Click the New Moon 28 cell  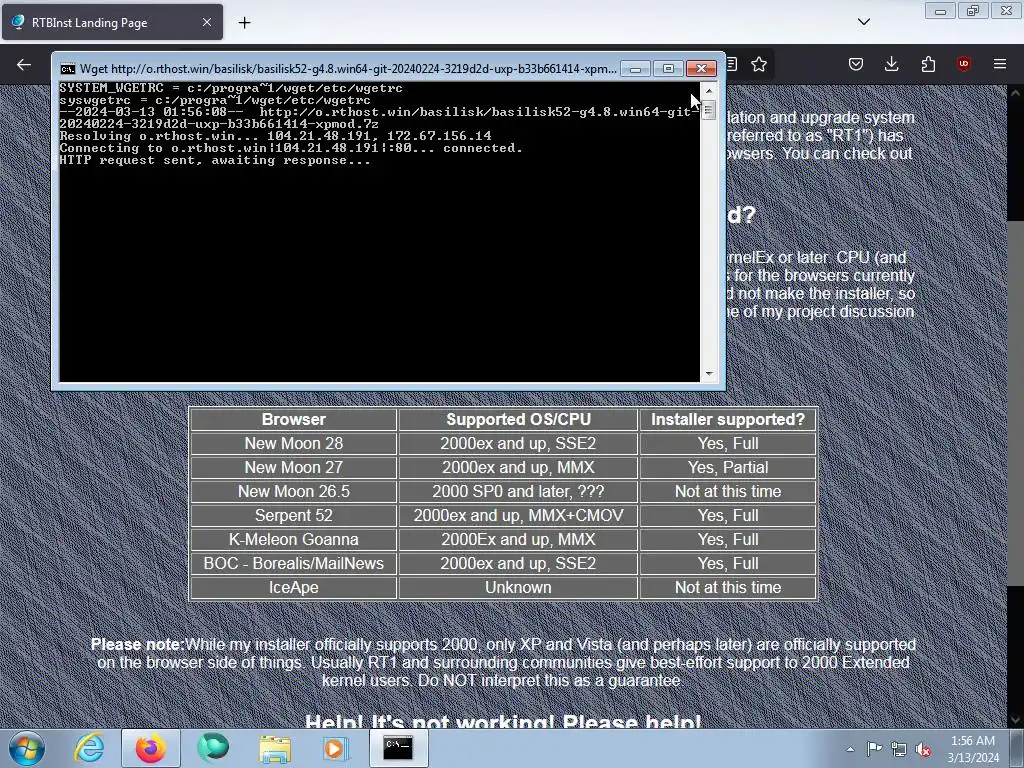293,443
